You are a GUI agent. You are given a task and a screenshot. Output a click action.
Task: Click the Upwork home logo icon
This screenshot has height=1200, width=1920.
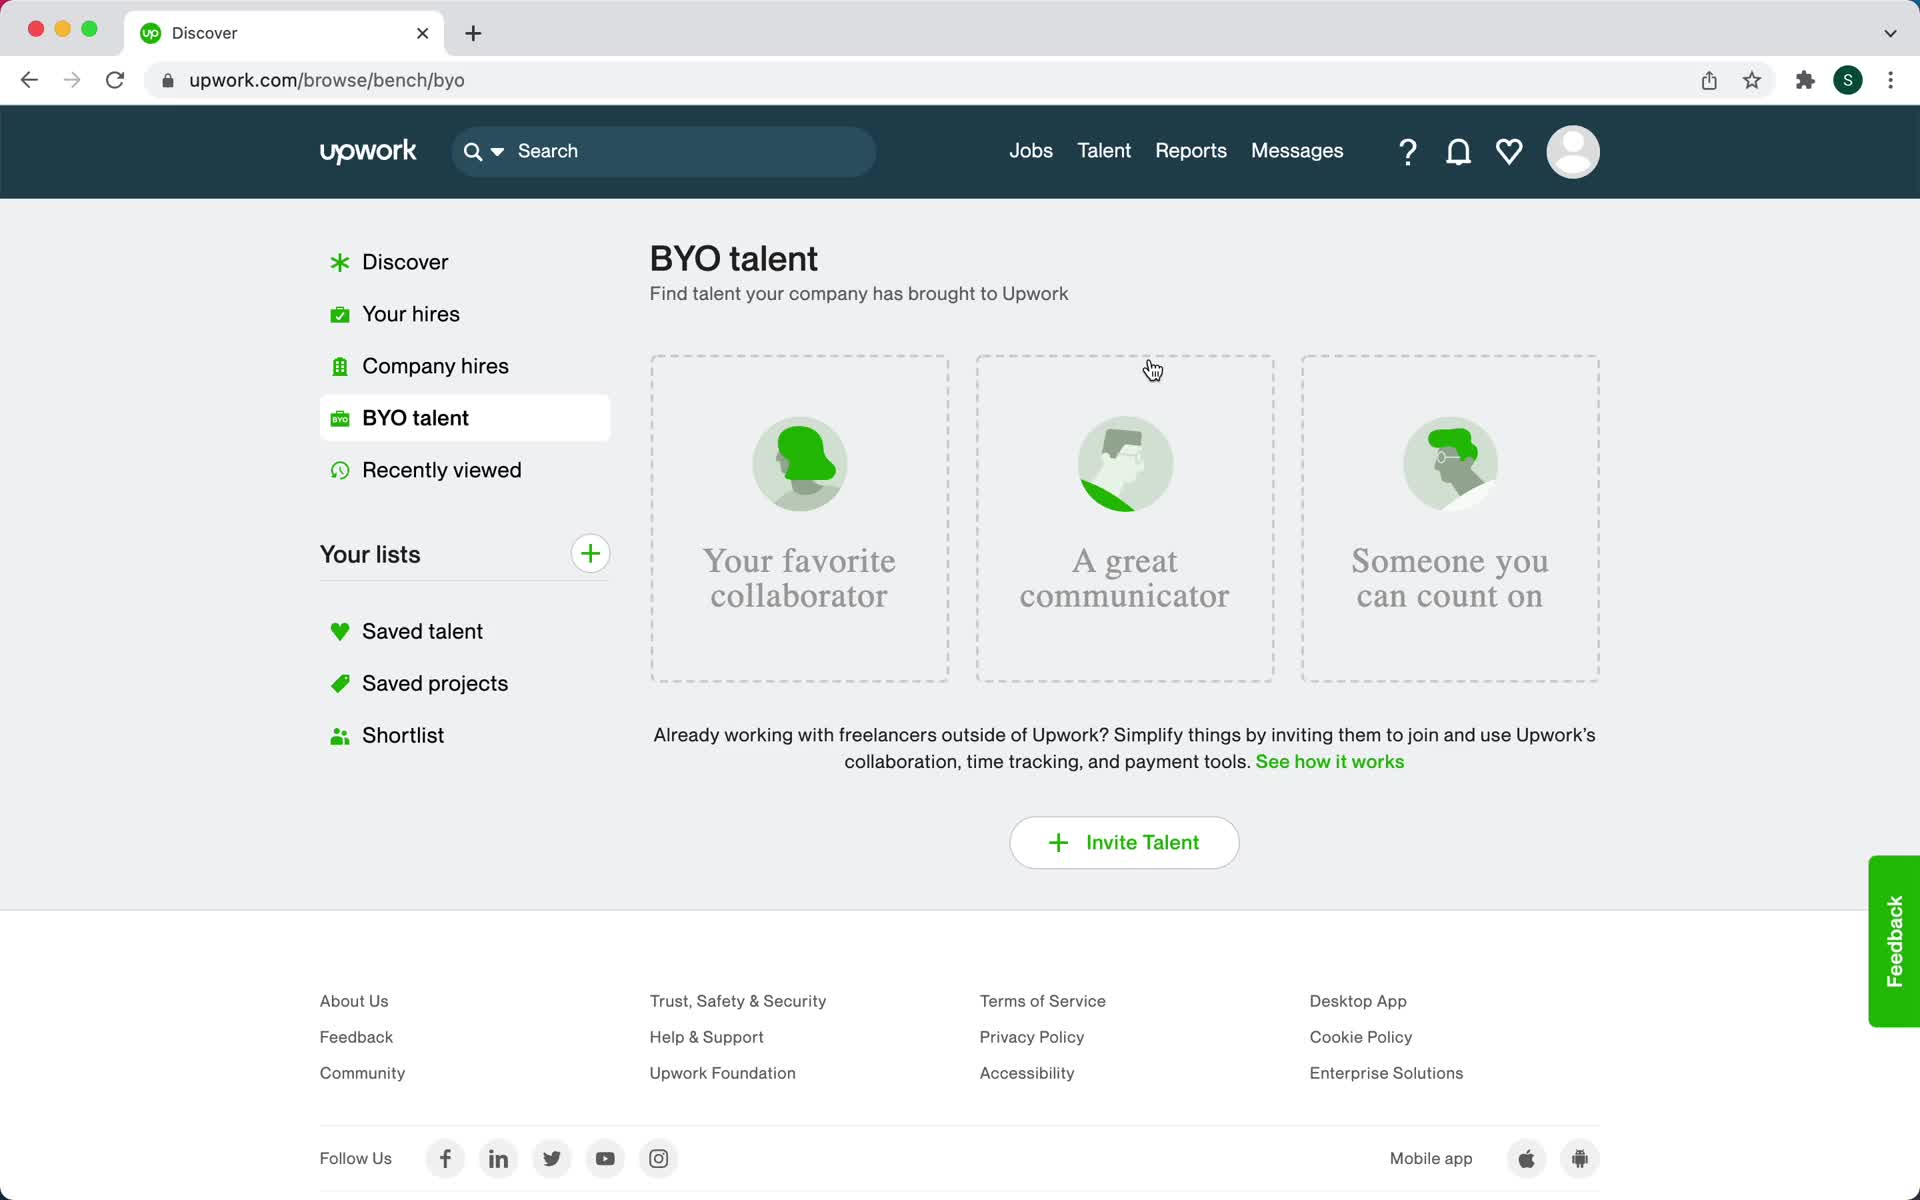(368, 152)
